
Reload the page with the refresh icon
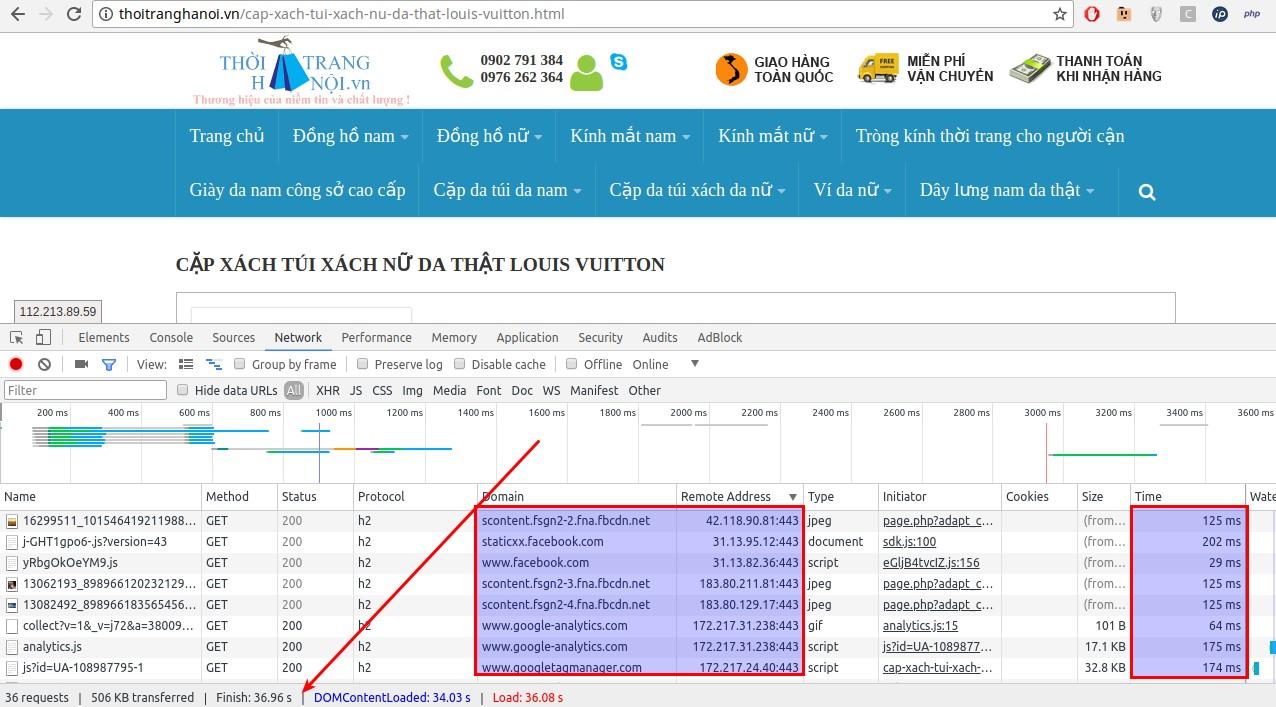75,14
